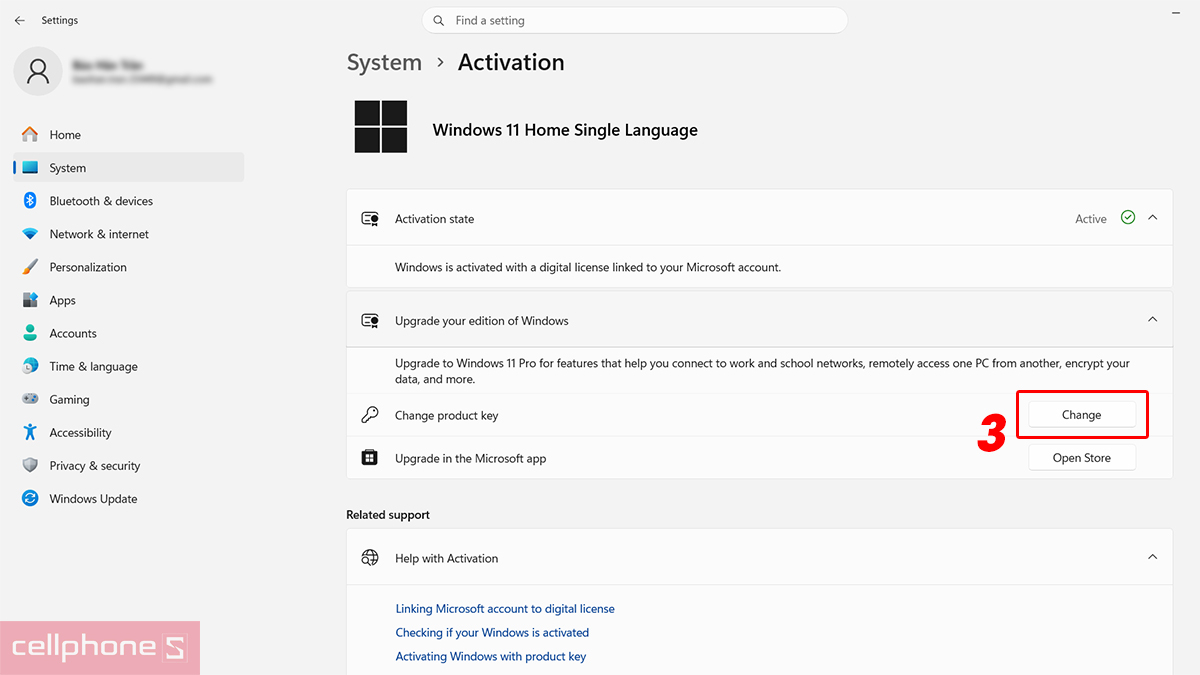This screenshot has height=675, width=1200.
Task: Click the Network wifi icon
Action: (30, 234)
